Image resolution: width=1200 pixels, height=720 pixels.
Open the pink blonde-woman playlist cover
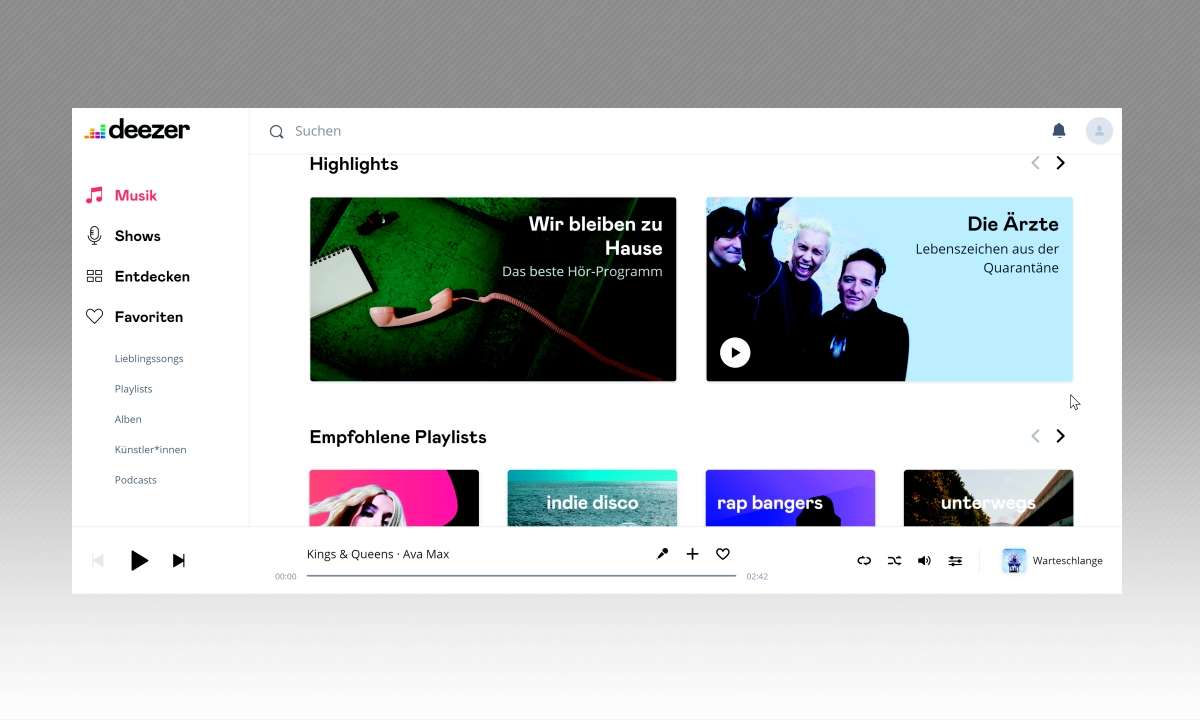(x=394, y=498)
